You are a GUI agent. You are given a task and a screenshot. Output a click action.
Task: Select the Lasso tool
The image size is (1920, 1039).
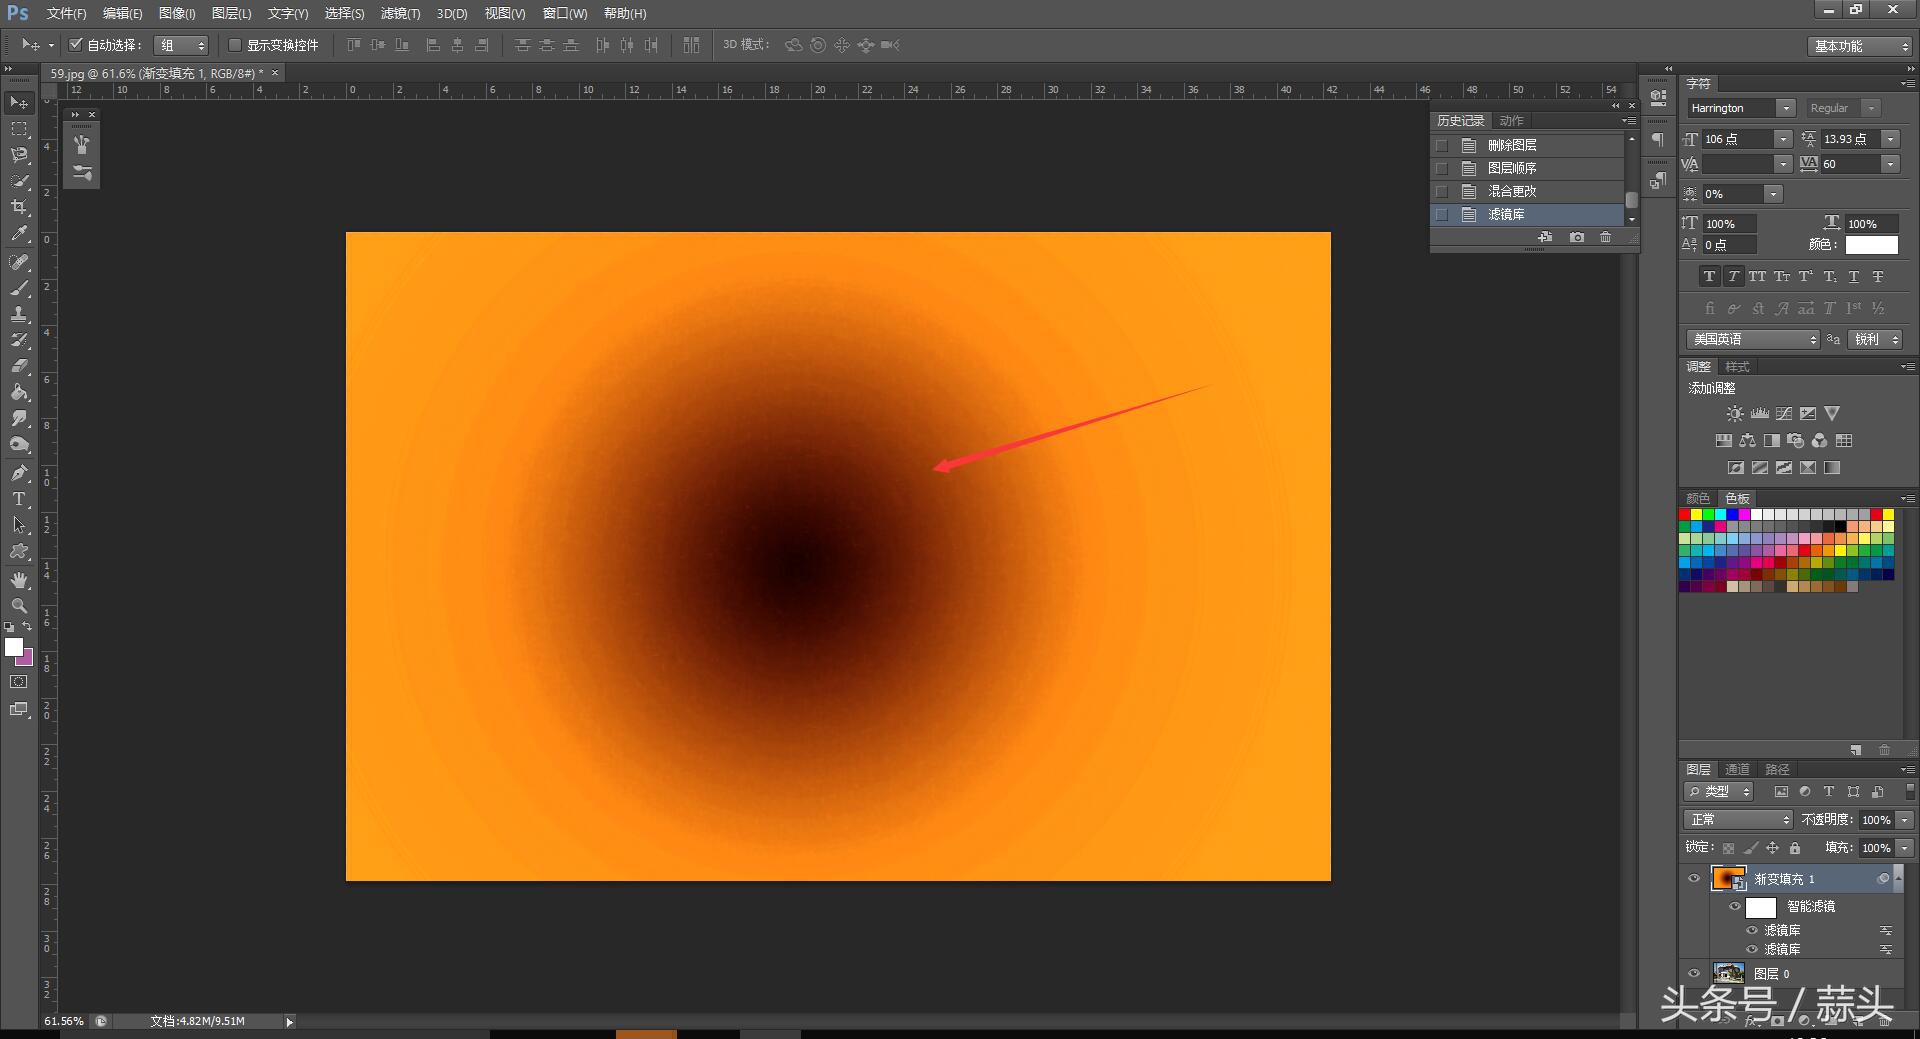(17, 155)
